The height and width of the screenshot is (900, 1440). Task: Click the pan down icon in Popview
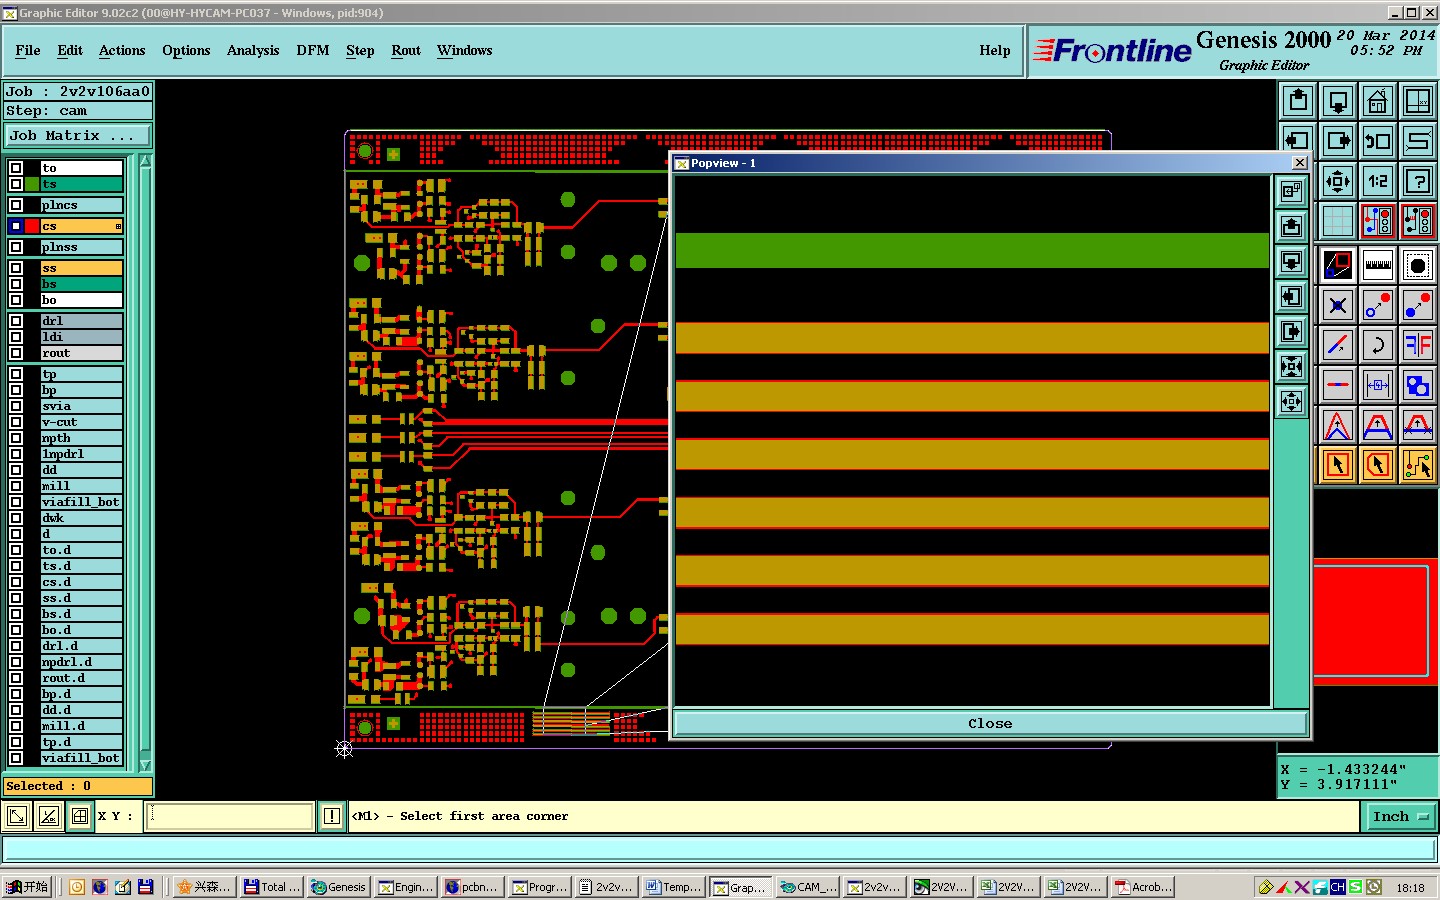[1292, 262]
